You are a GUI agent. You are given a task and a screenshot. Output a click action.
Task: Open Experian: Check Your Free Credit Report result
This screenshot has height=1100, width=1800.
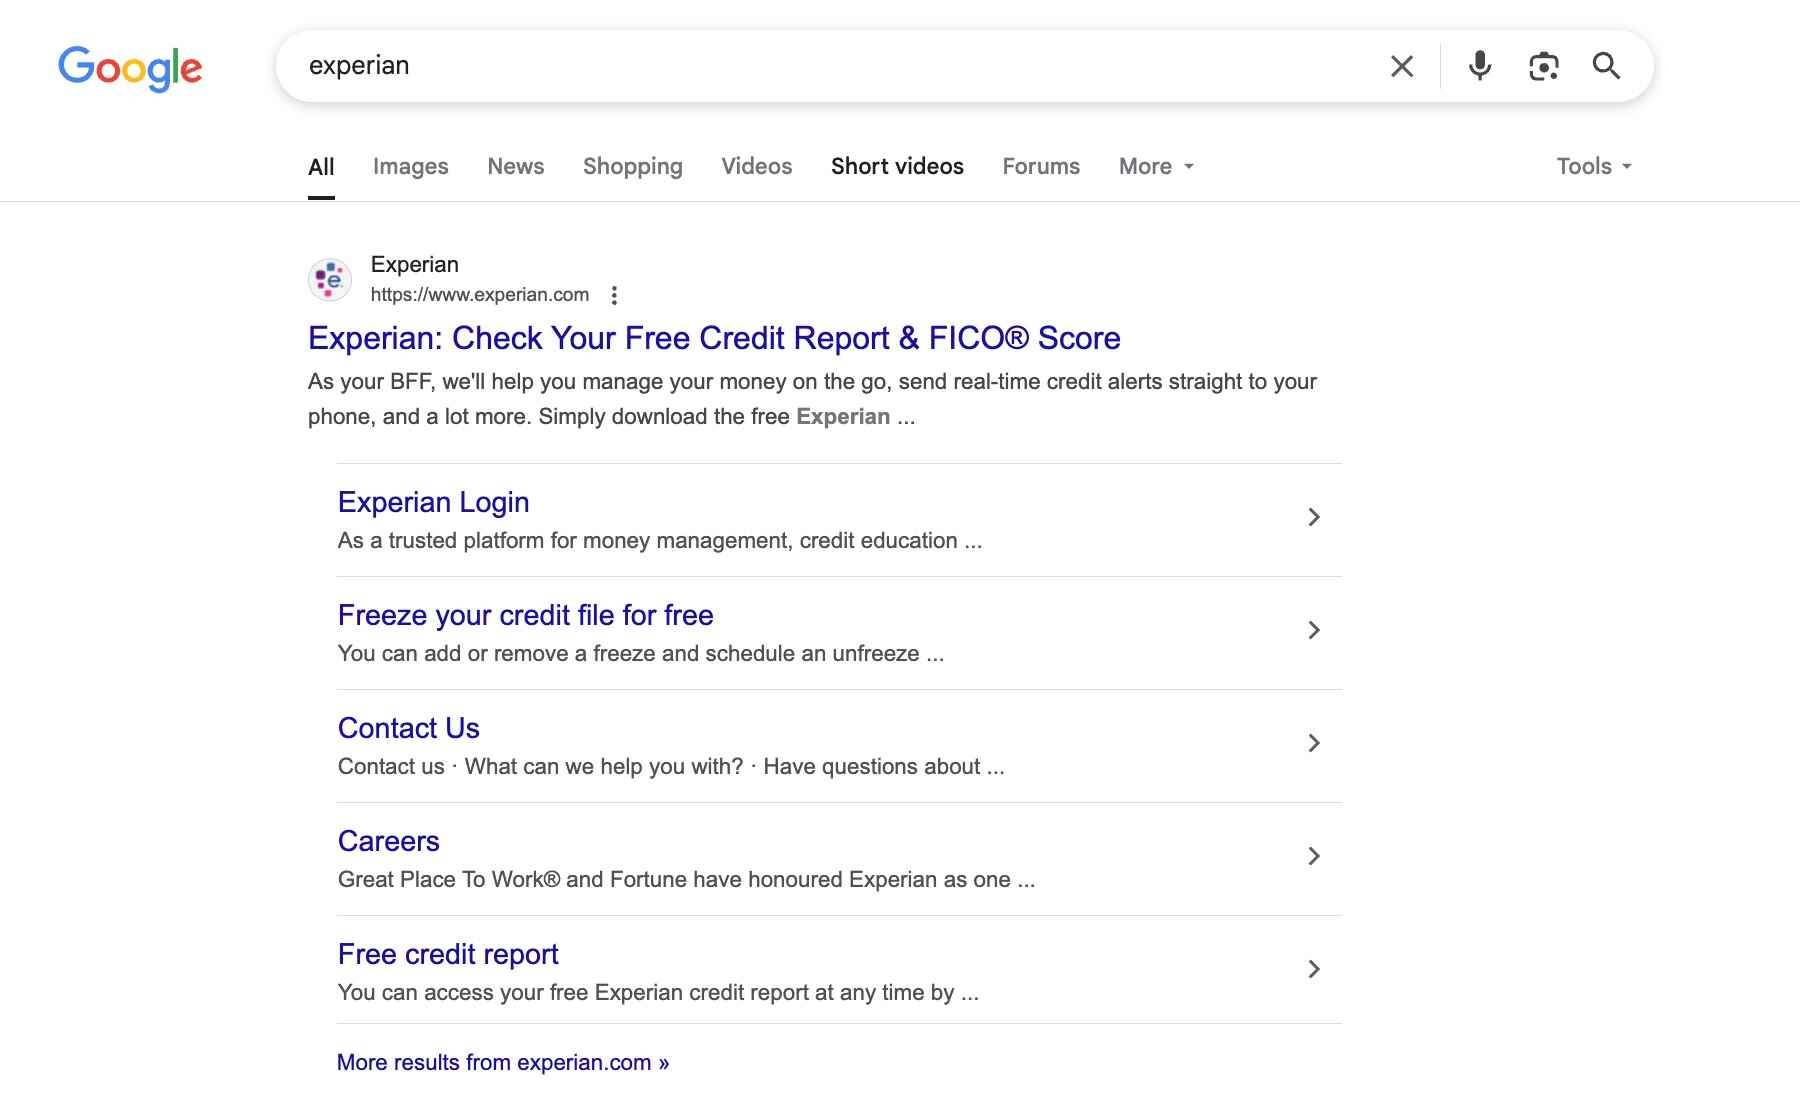pyautogui.click(x=714, y=338)
